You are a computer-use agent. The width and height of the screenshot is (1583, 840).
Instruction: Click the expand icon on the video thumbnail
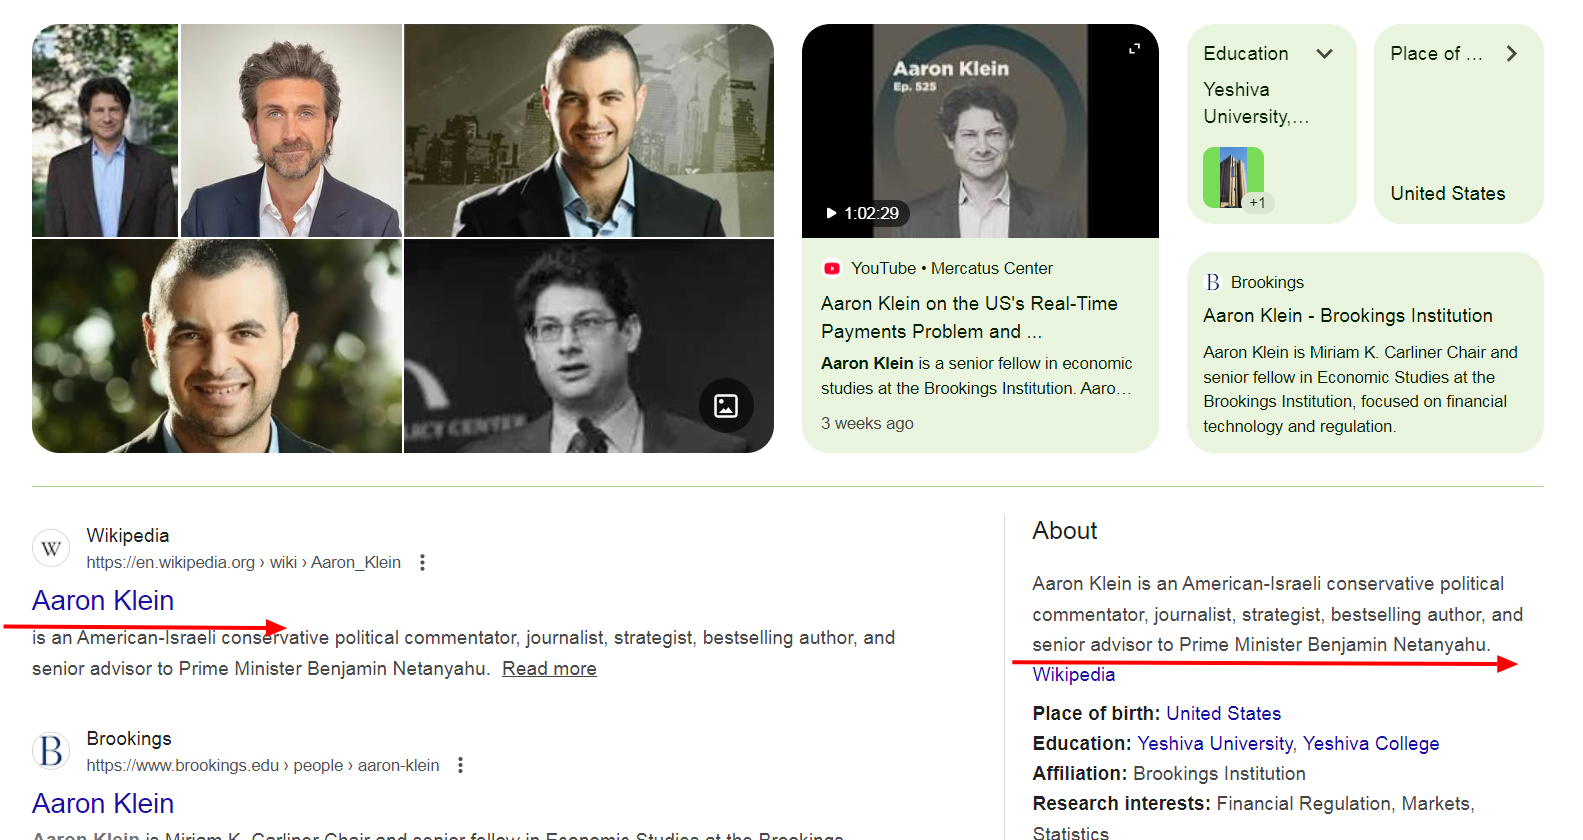pyautogui.click(x=1134, y=48)
